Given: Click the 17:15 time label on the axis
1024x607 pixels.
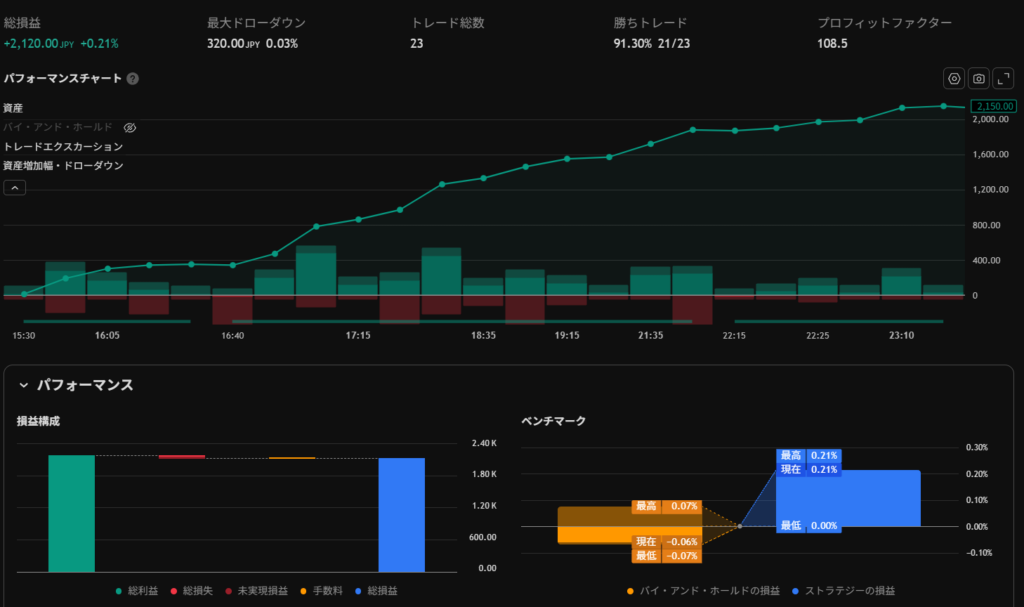Looking at the screenshot, I should (x=358, y=336).
